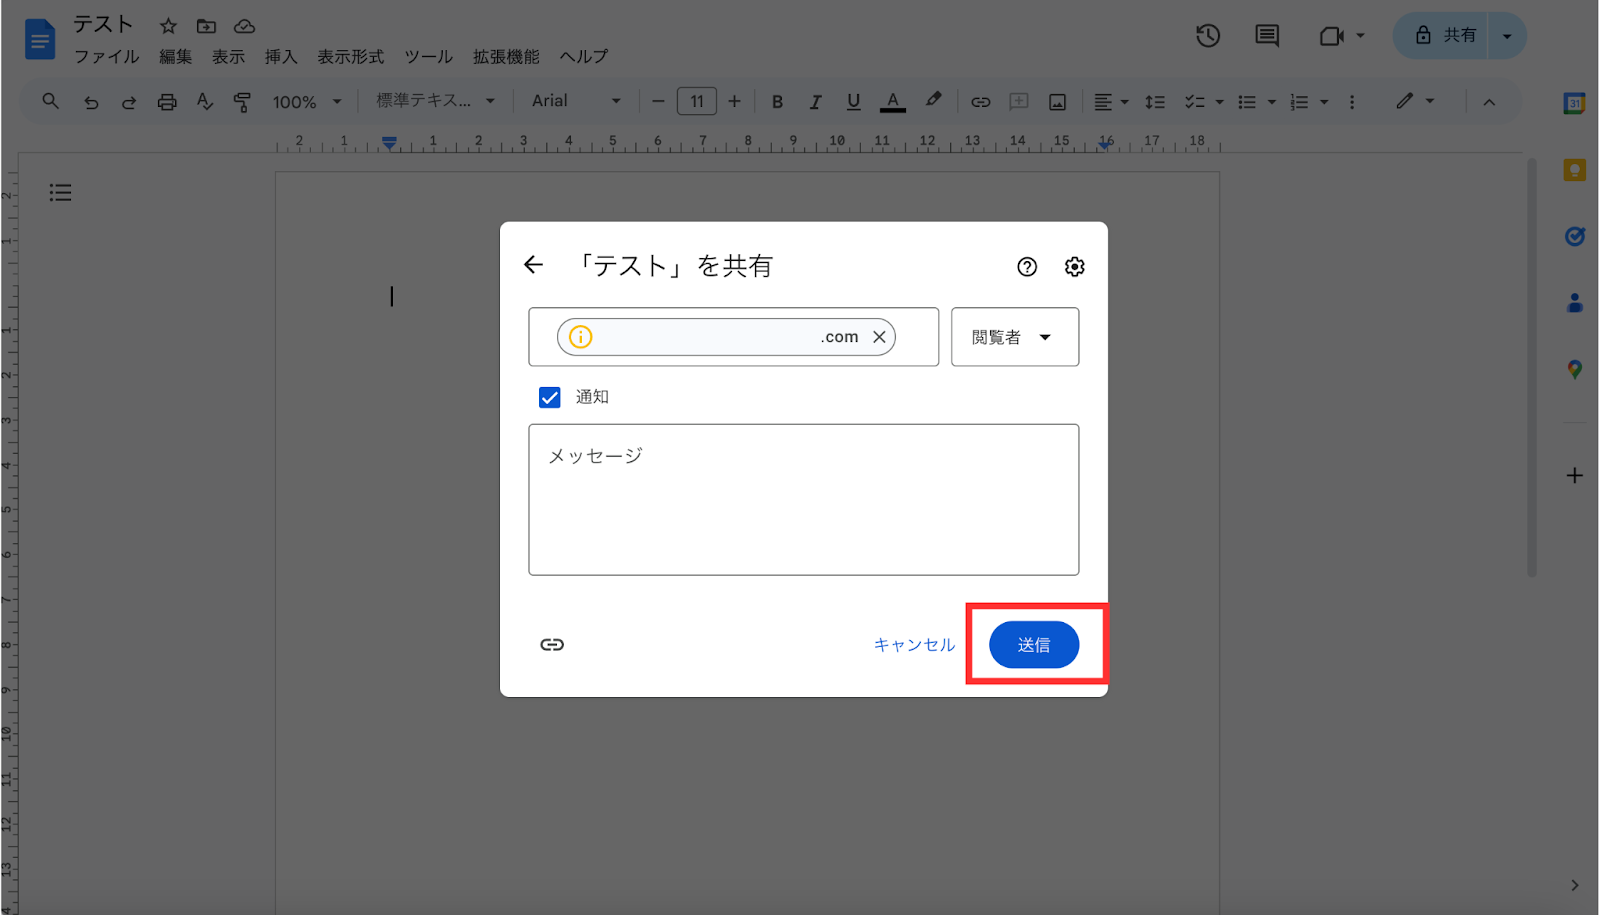1600x915 pixels.
Task: Open the 100% zoom dropdown
Action: point(307,102)
